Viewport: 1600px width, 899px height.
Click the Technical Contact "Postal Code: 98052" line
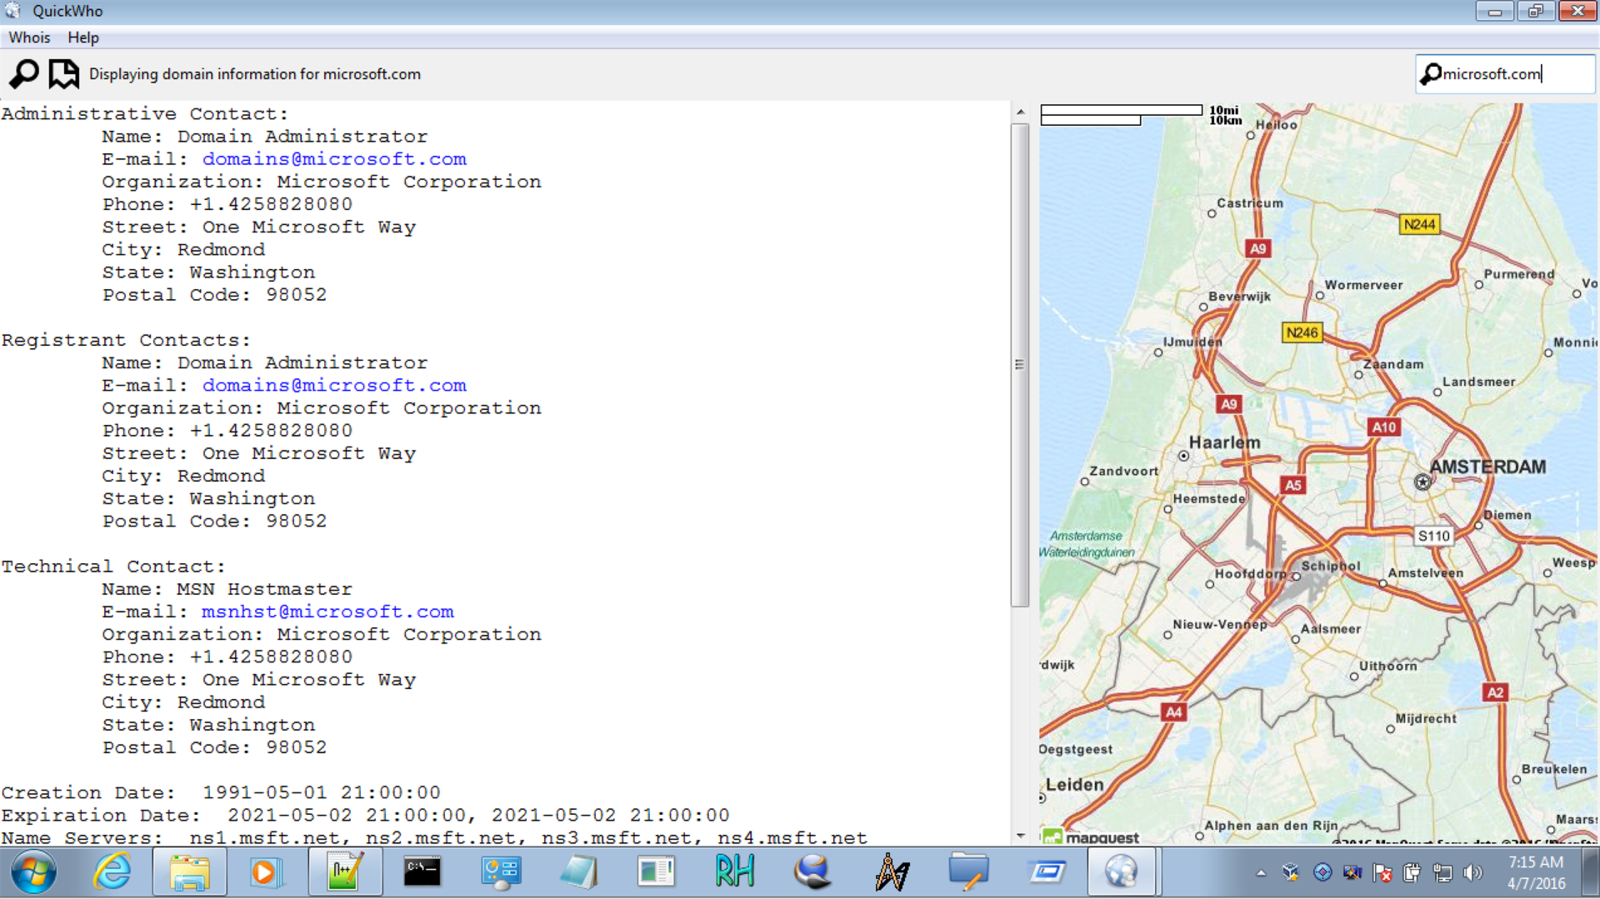(214, 747)
